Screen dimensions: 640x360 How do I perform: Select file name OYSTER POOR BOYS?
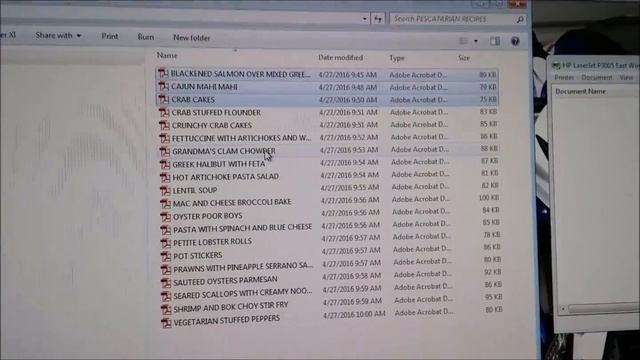click(x=207, y=216)
